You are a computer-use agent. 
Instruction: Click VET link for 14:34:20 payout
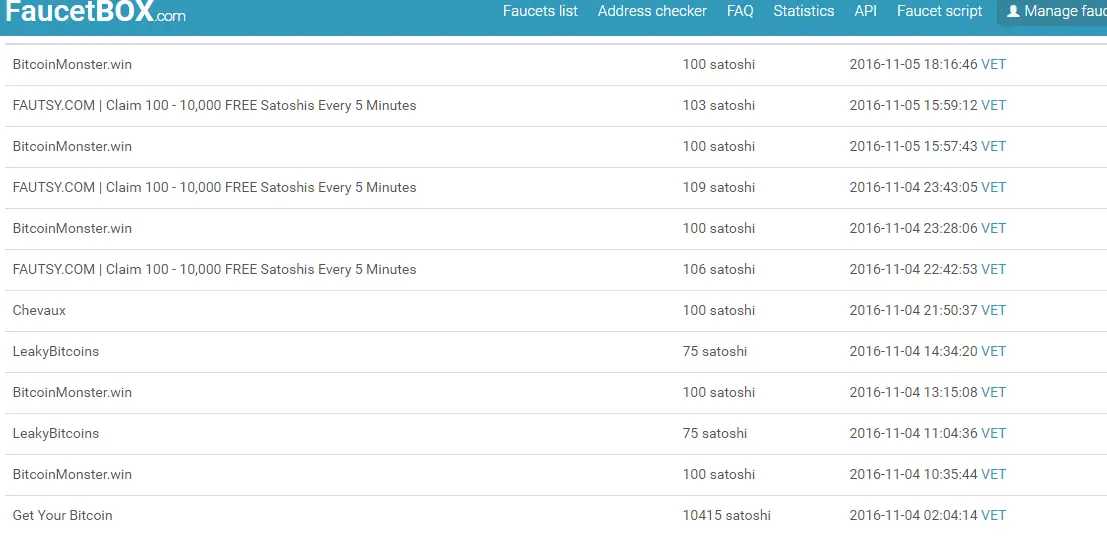993,351
